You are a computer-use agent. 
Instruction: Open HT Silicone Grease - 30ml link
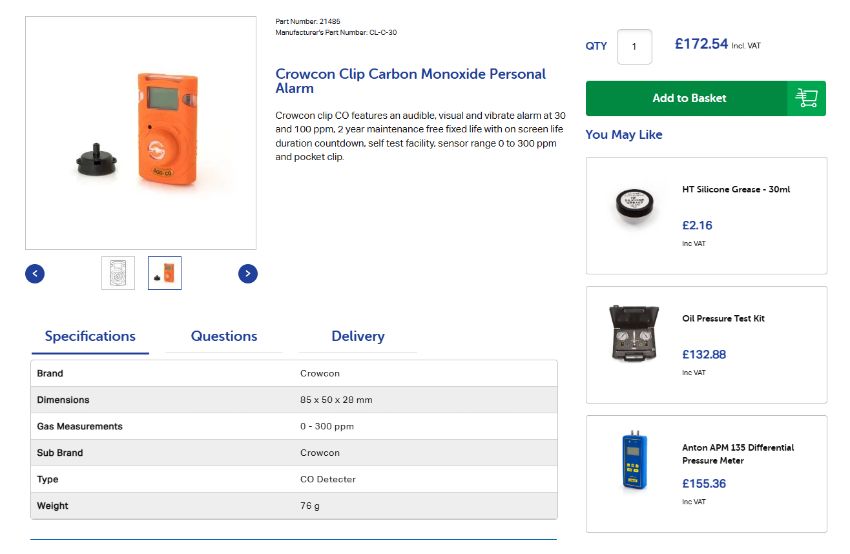pos(736,189)
